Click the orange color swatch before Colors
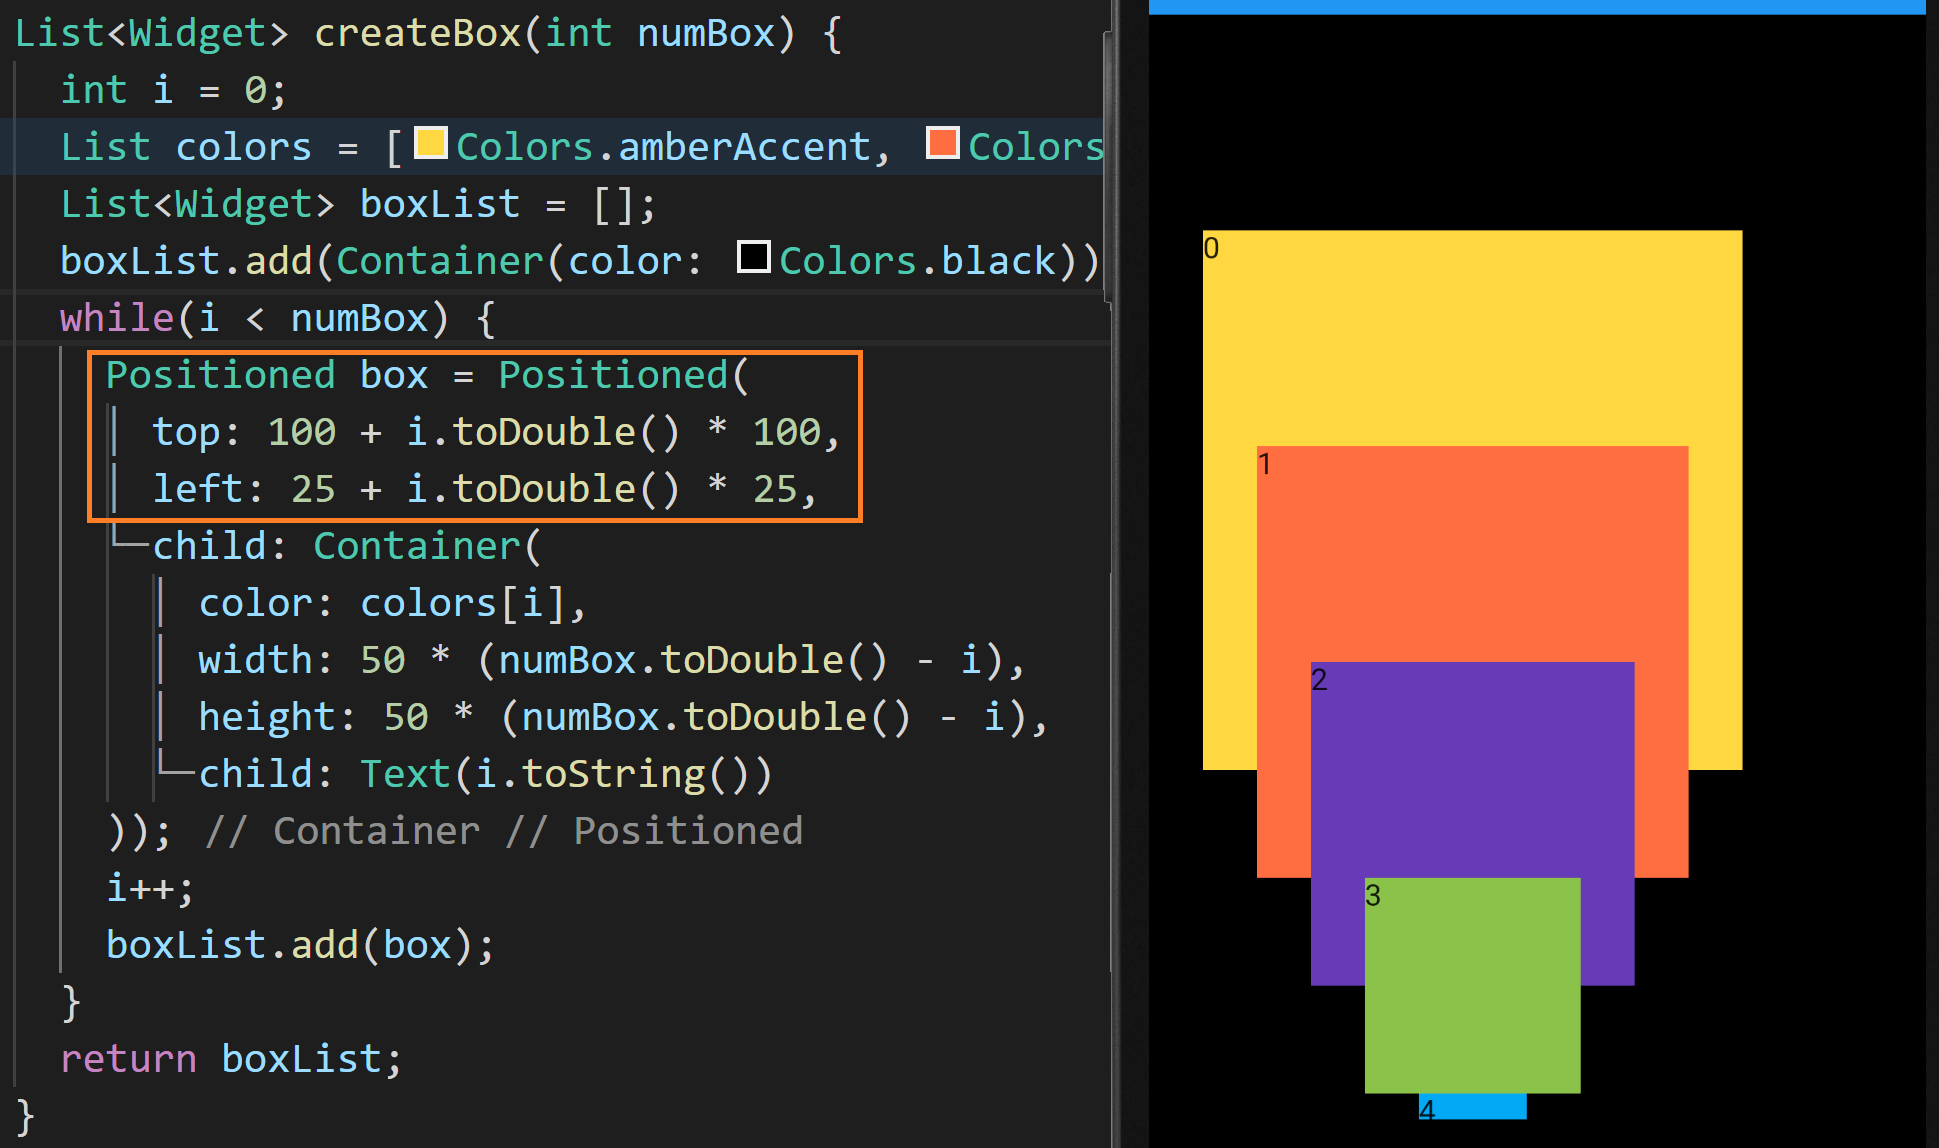The image size is (1939, 1148). tap(942, 143)
